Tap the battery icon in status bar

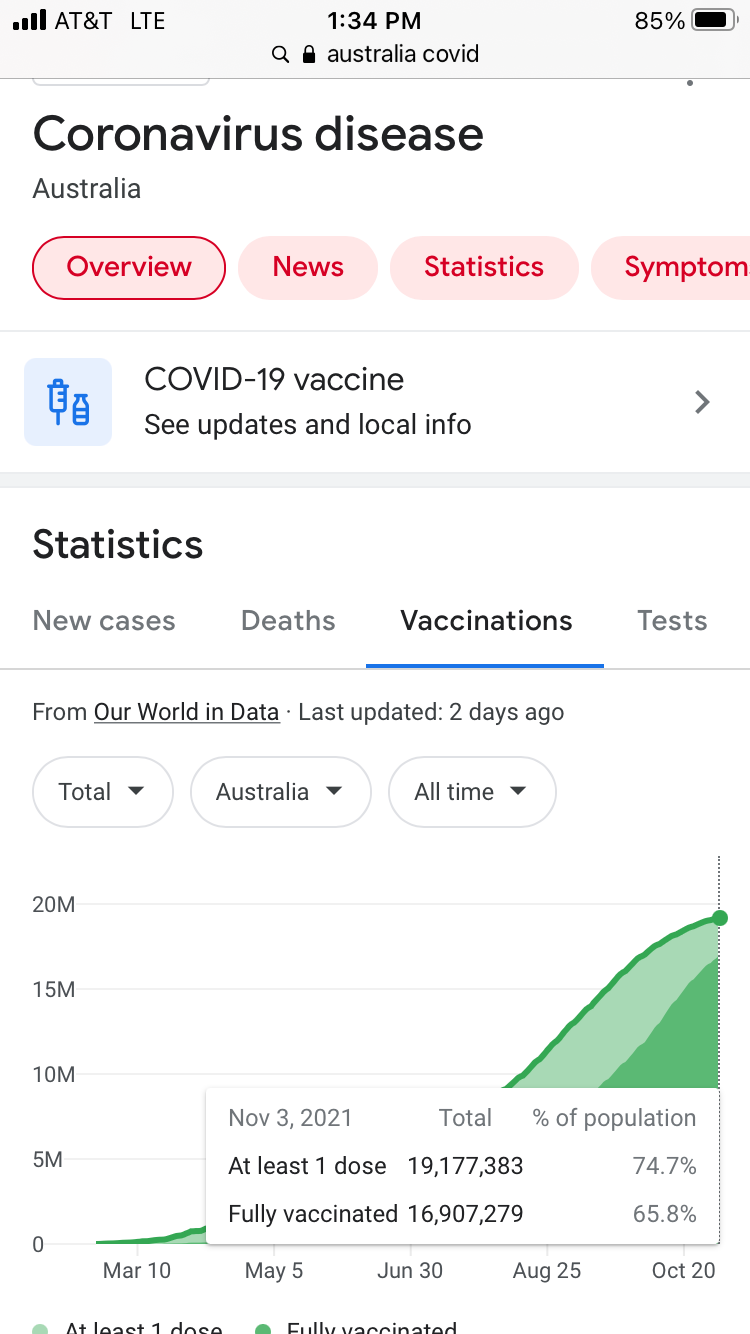pyautogui.click(x=713, y=20)
